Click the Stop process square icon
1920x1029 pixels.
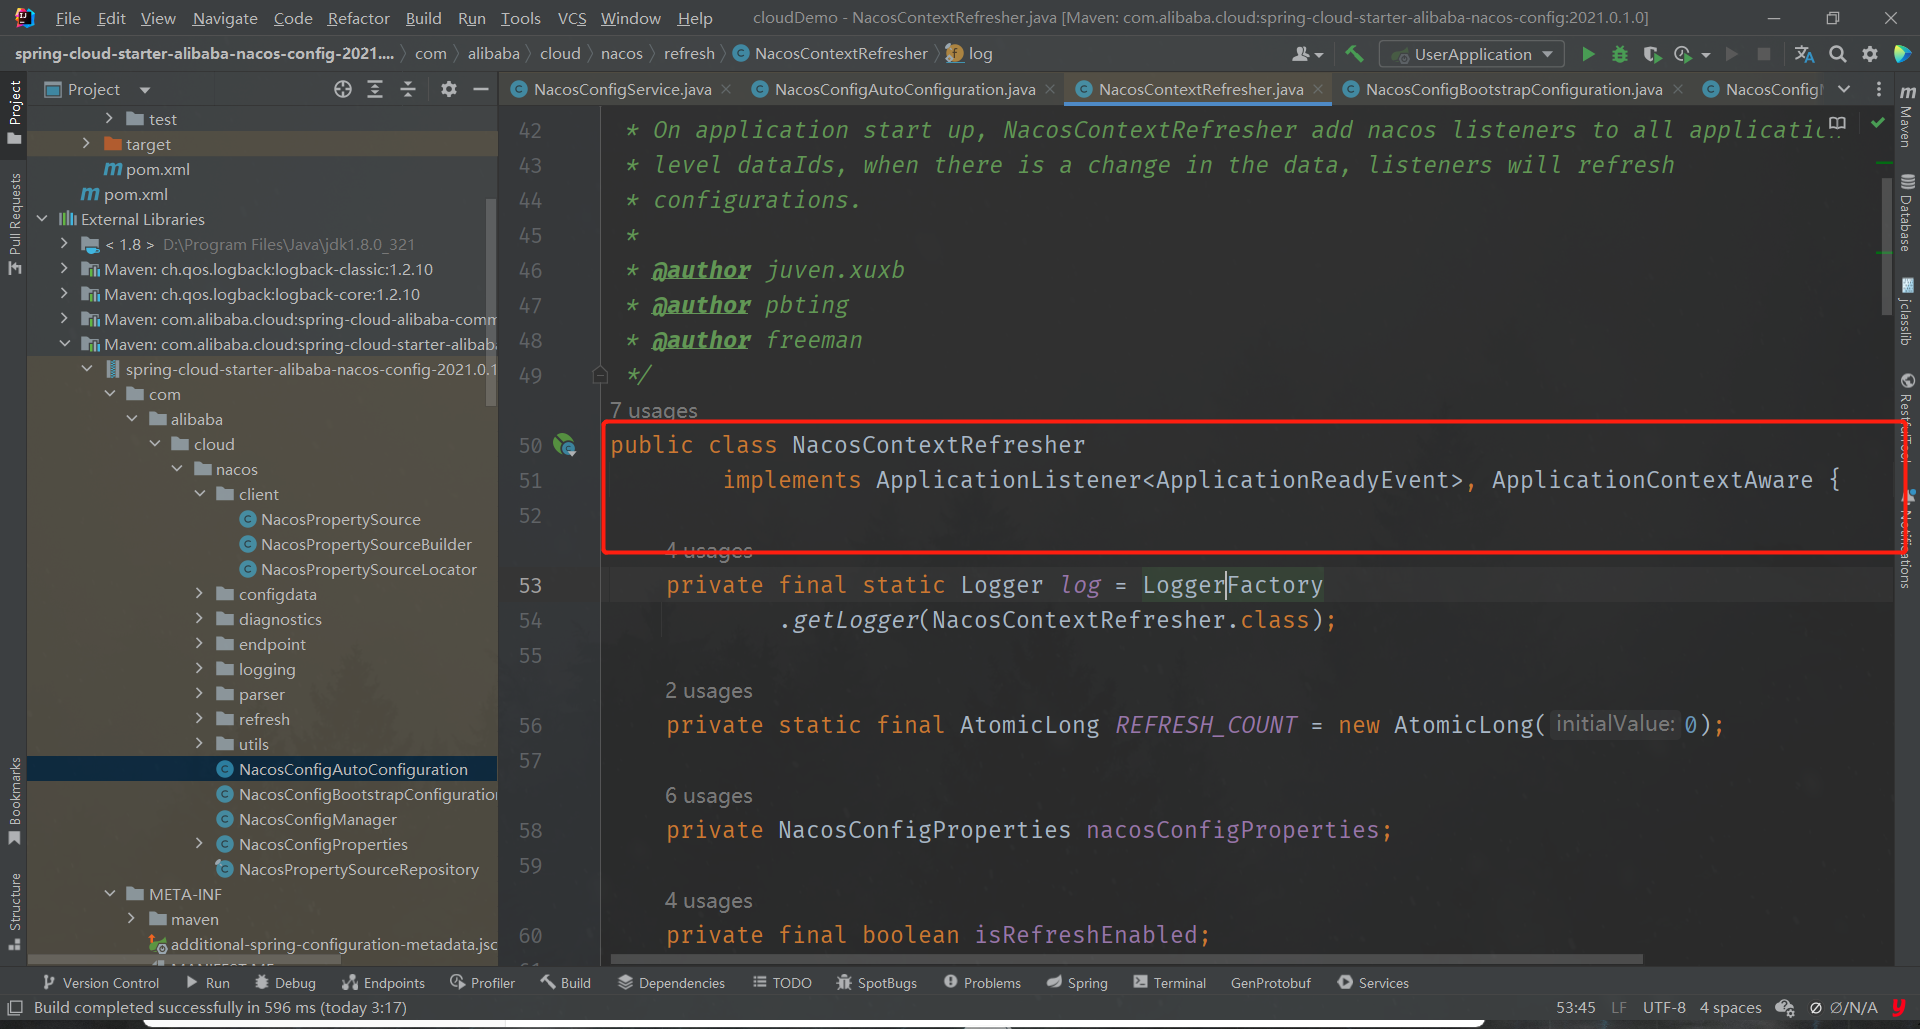click(x=1764, y=54)
